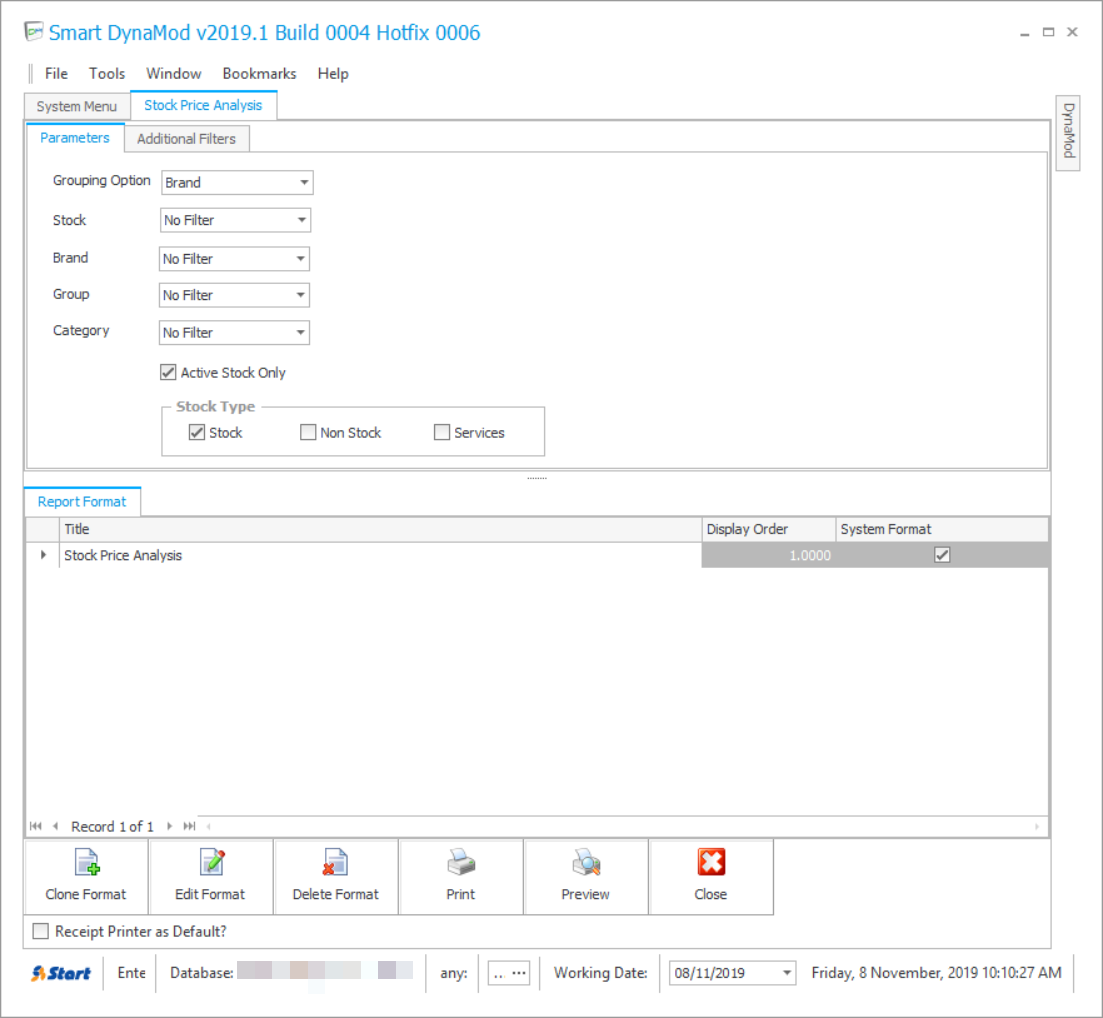Image resolution: width=1103 pixels, height=1018 pixels.
Task: Open the Brand filter dropdown
Action: pos(300,258)
